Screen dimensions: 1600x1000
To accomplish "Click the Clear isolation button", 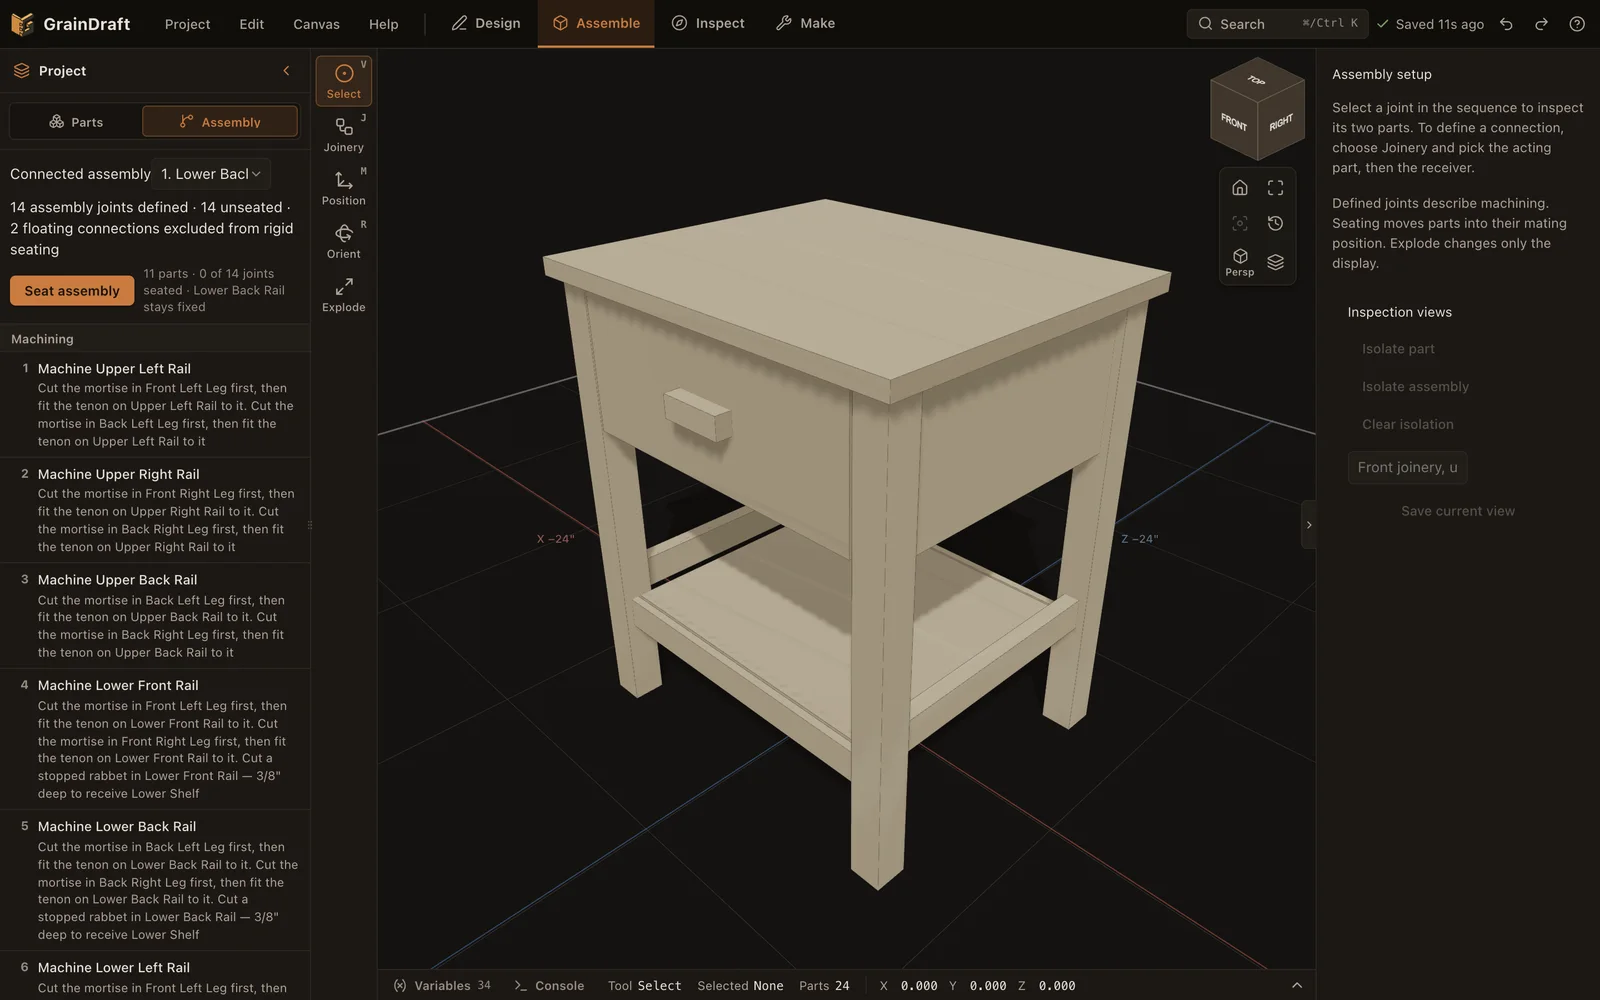I will click(1408, 425).
